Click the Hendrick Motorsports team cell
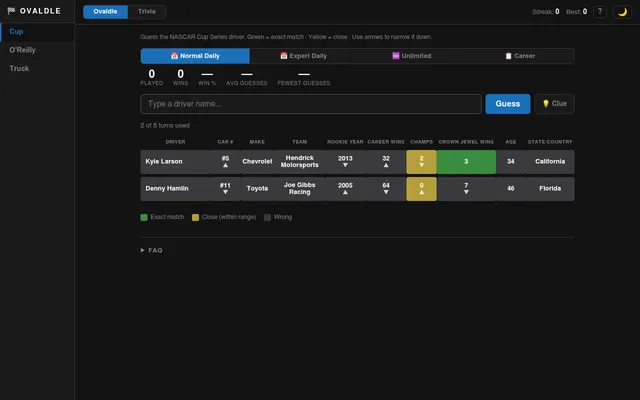The image size is (640, 400). [300, 162]
